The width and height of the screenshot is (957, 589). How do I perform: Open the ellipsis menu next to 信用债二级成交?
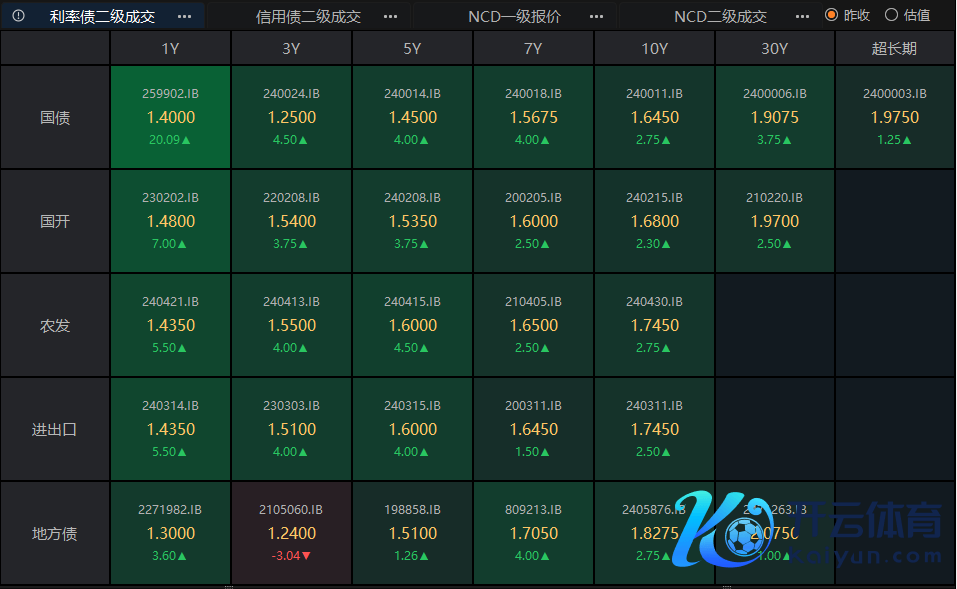[390, 16]
